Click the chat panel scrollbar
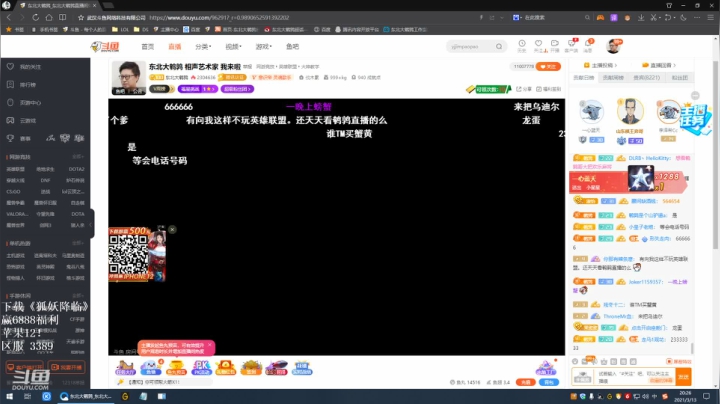Image resolution: width=720 pixels, height=404 pixels. pyautogui.click(x=692, y=349)
